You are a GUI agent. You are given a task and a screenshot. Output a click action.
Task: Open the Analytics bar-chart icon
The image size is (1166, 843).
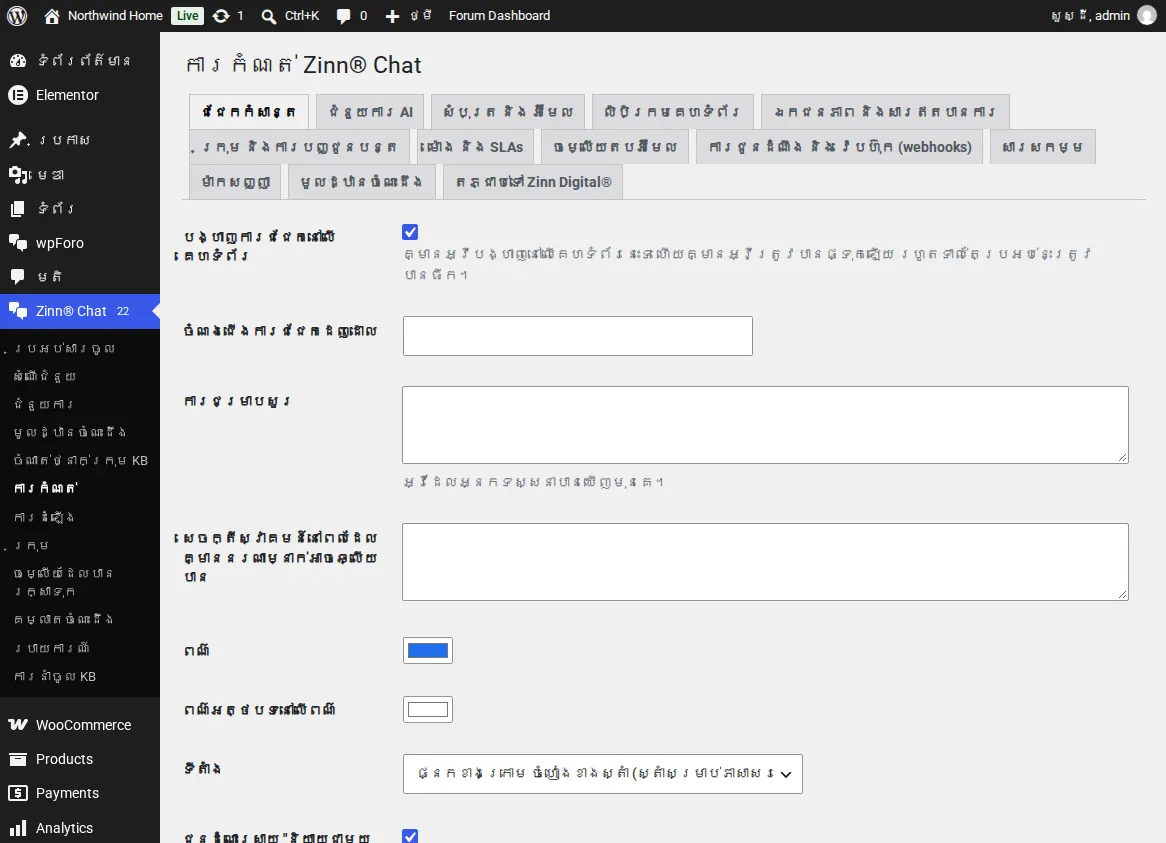click(18, 827)
